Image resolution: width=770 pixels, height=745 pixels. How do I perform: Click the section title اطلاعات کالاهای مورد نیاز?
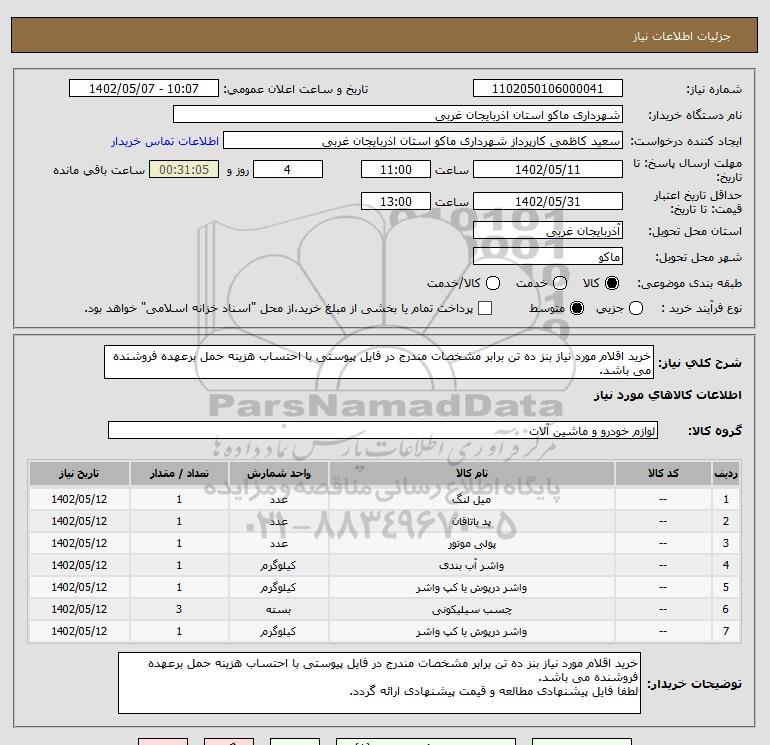point(668,395)
